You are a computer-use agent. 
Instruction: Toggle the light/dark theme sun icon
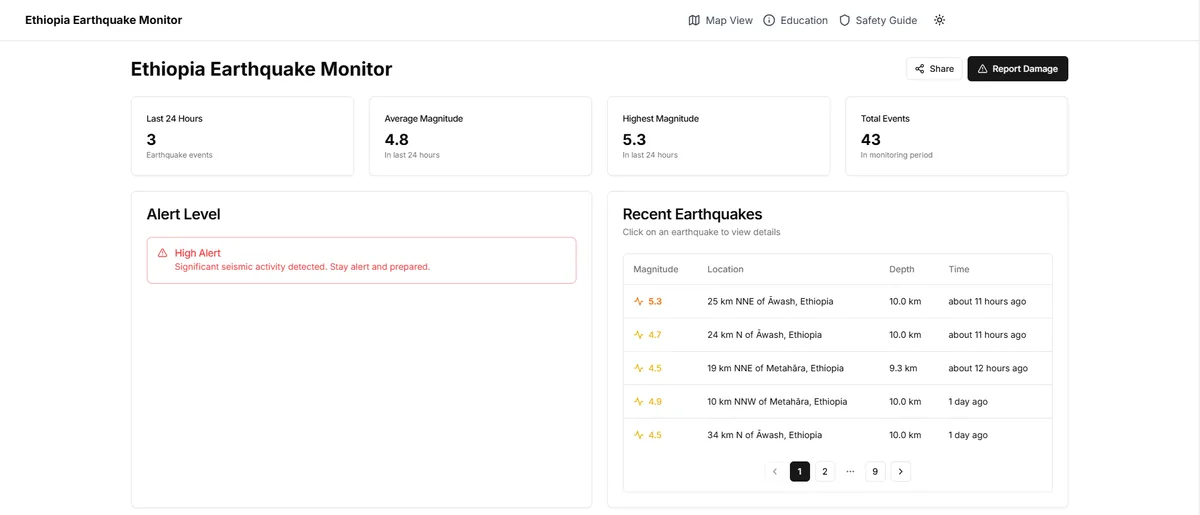(x=939, y=20)
